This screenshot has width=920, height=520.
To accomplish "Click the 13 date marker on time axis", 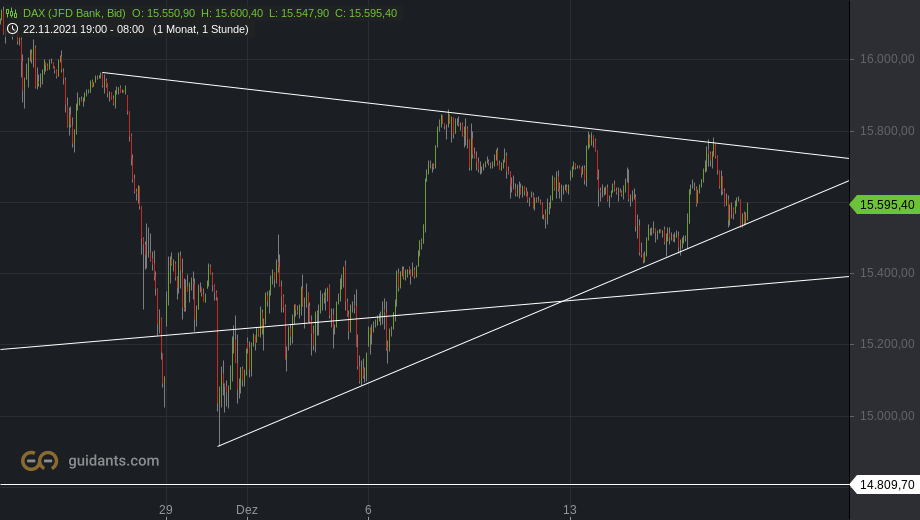I will coord(570,510).
